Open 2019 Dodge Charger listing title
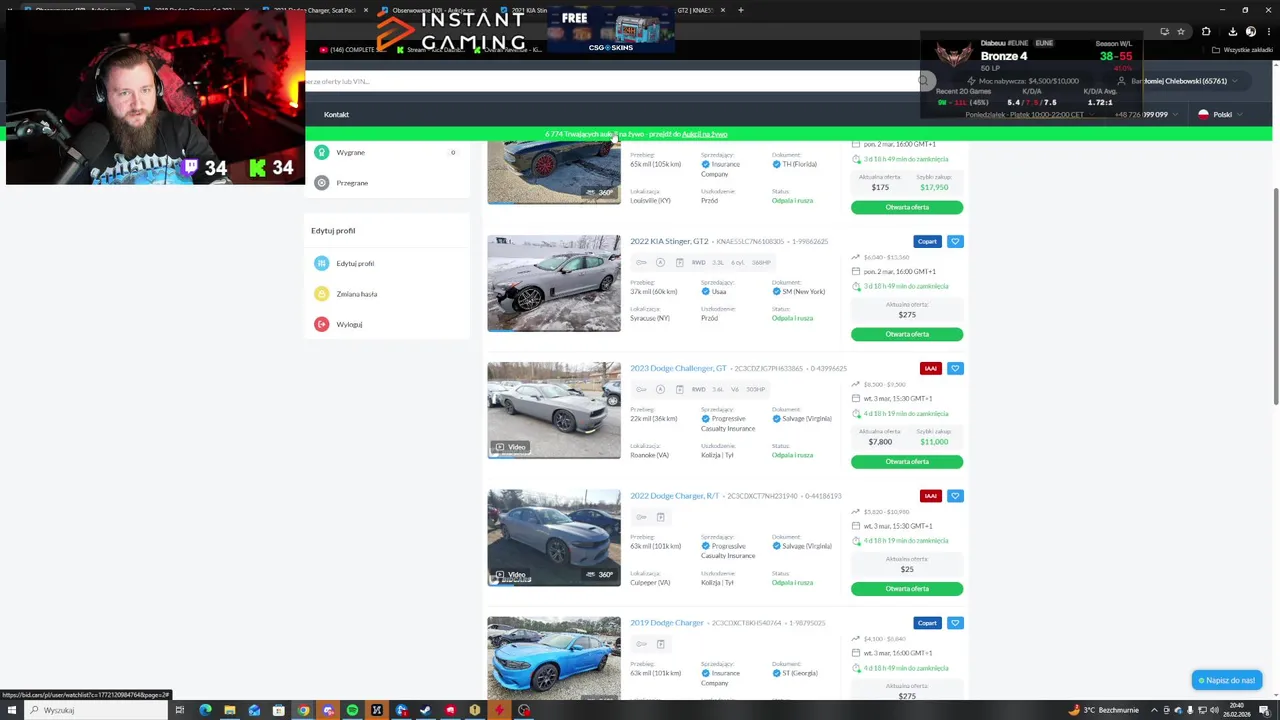Screen dimensions: 1280x720 point(667,623)
